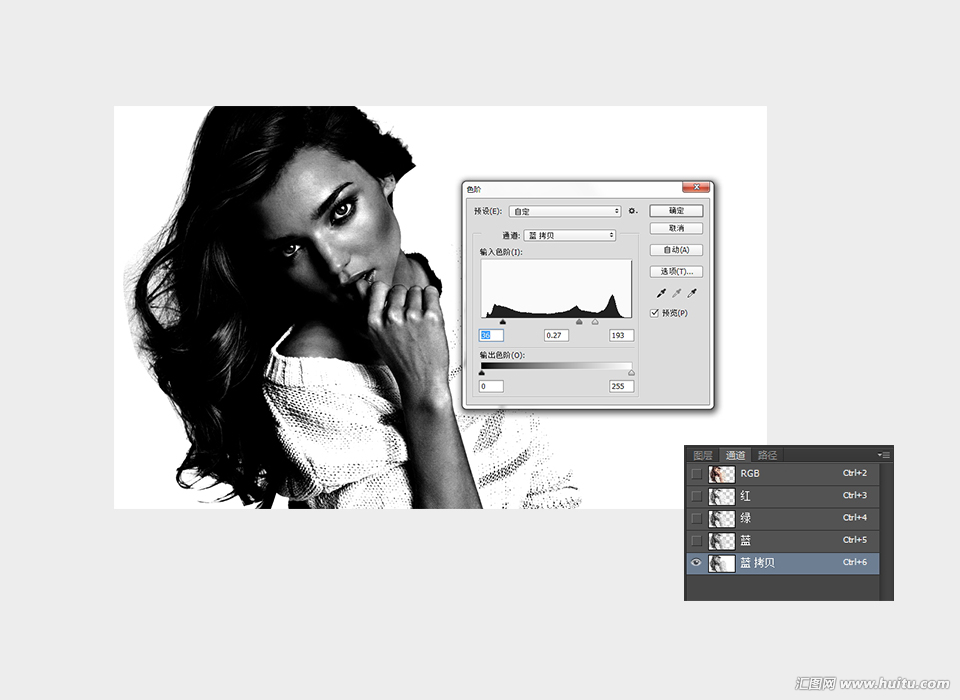Image resolution: width=960 pixels, height=700 pixels.
Task: Click the 红 channel name
Action: click(745, 495)
